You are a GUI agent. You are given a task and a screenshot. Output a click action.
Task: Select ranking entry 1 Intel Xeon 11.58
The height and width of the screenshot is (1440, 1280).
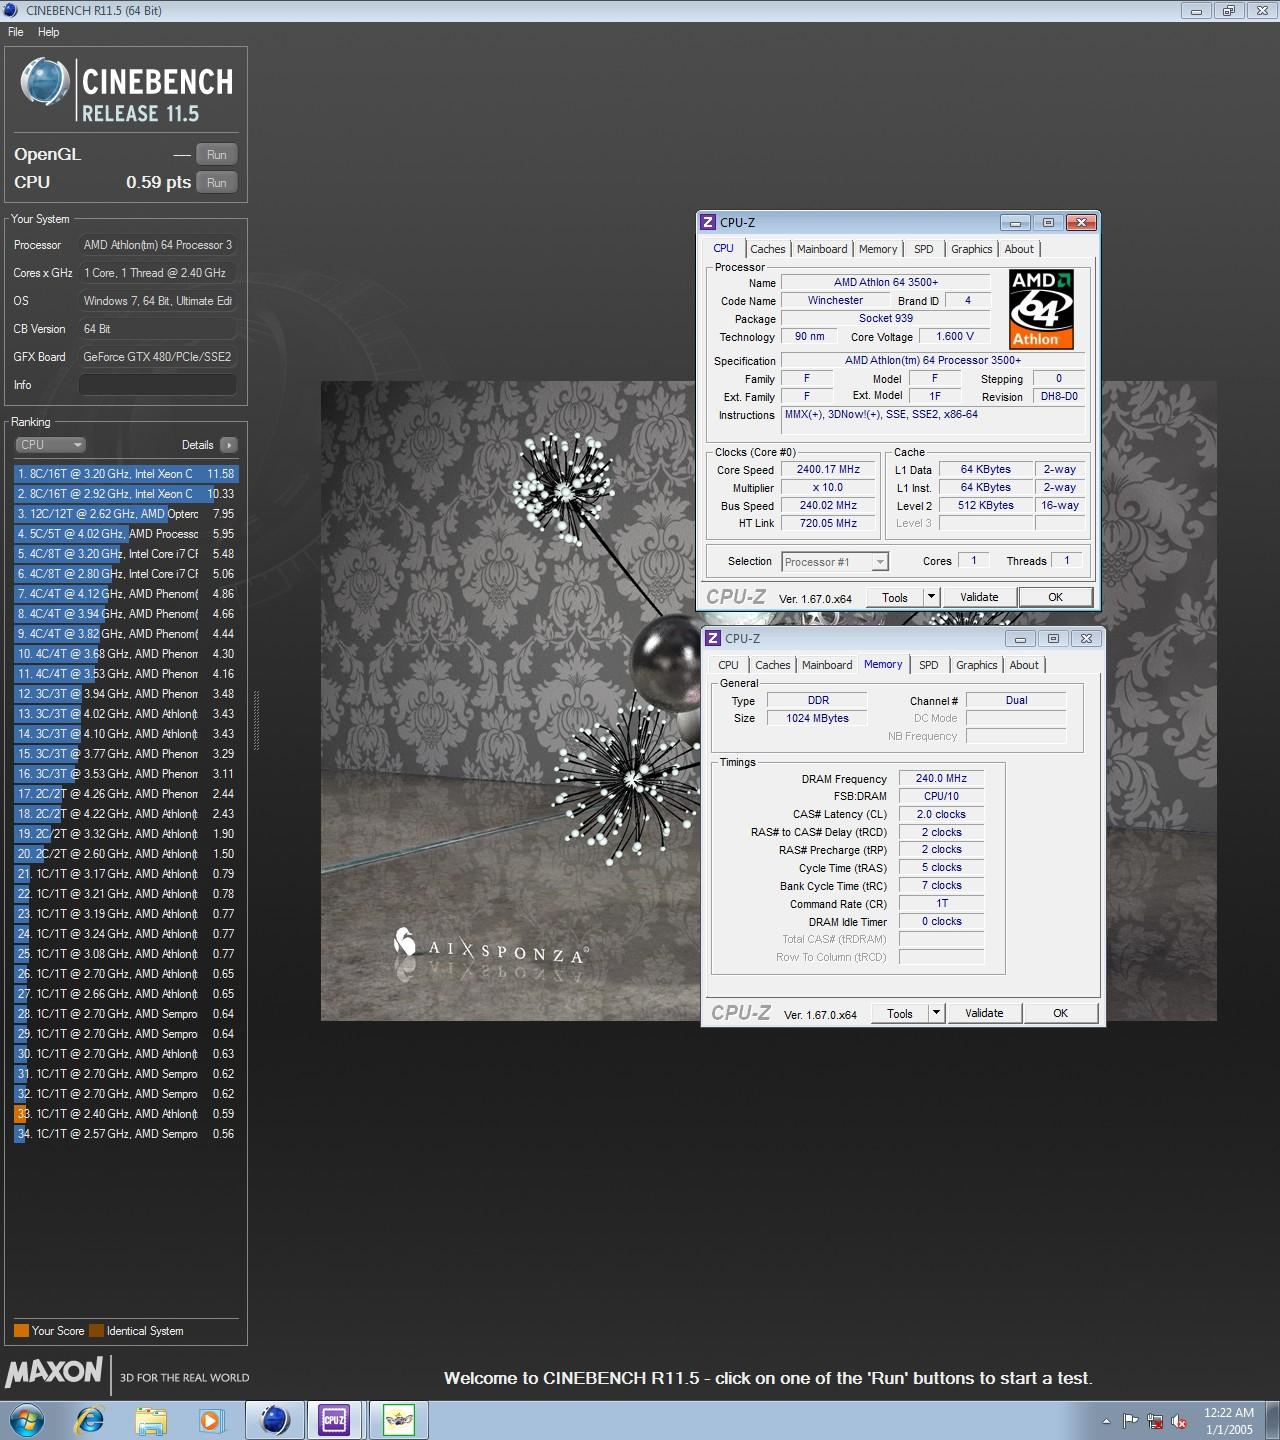pyautogui.click(x=126, y=474)
